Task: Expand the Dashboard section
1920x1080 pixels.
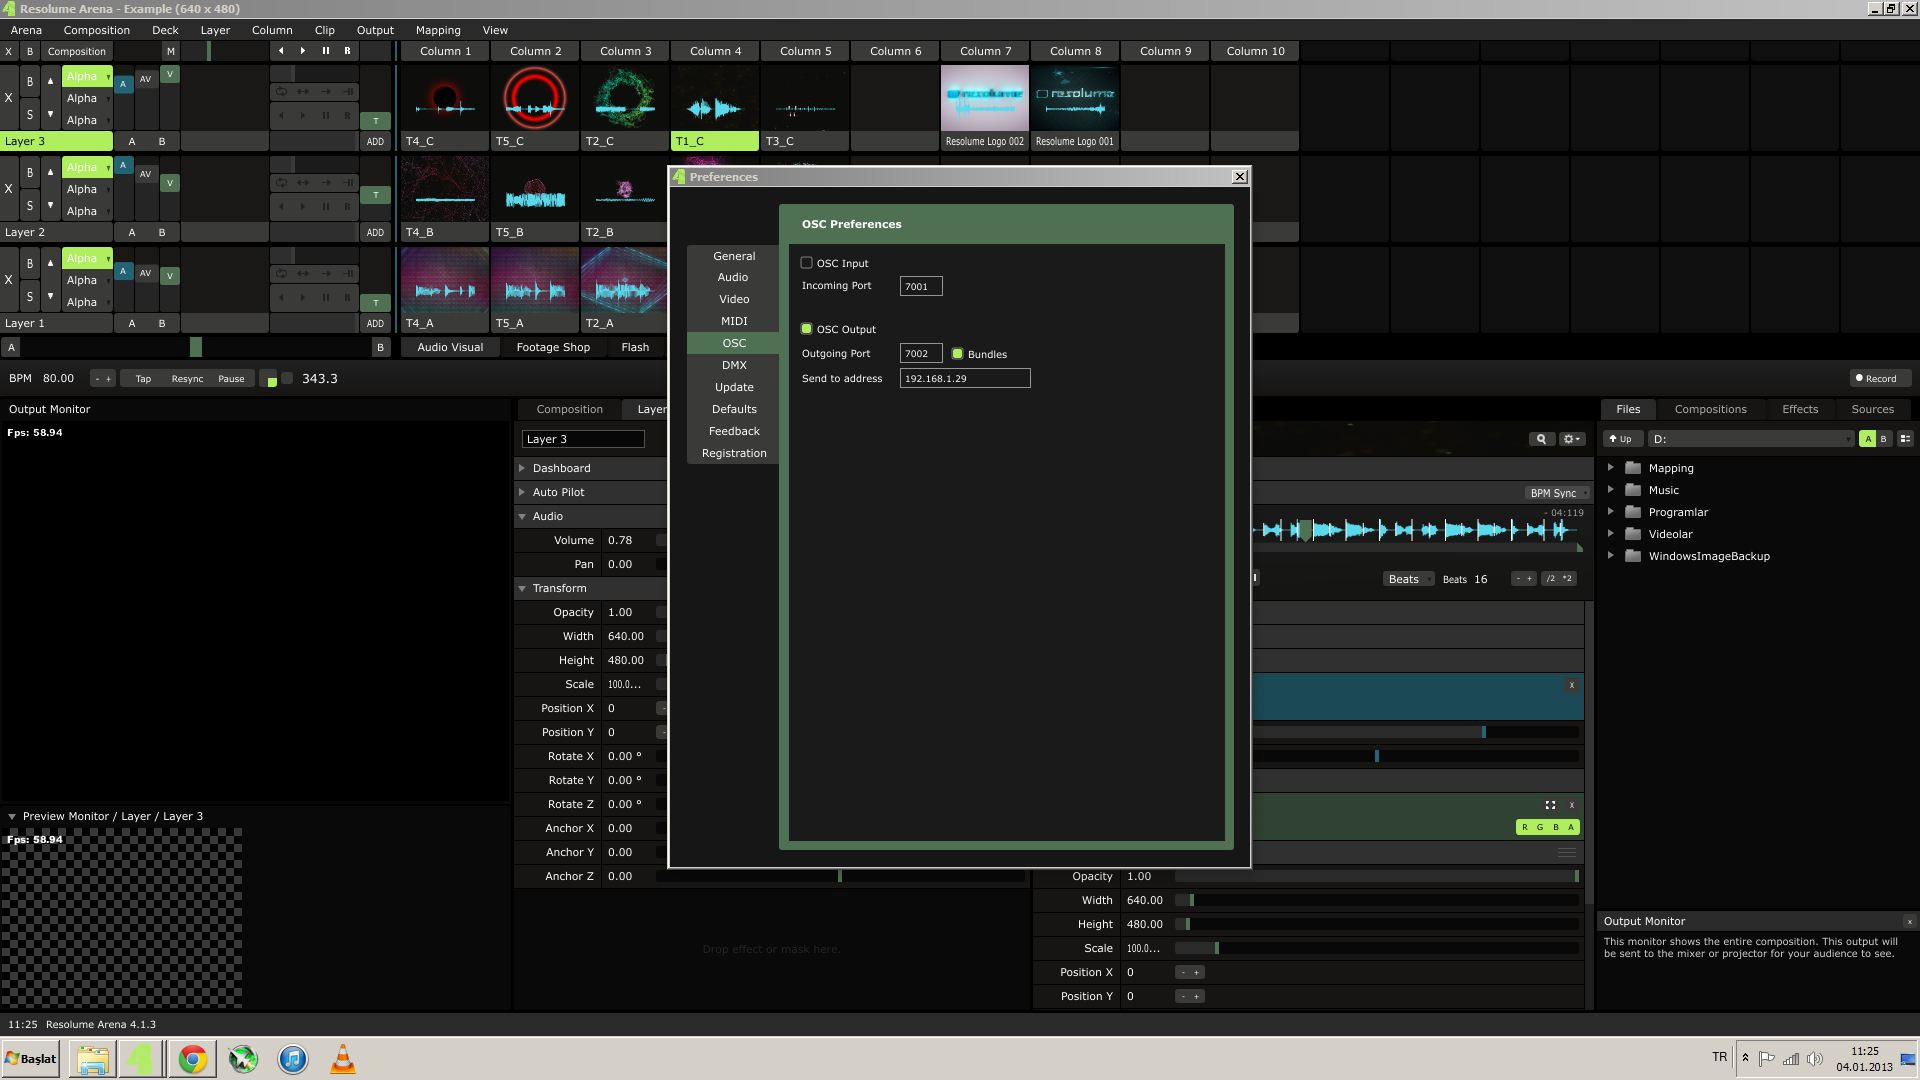Action: point(522,468)
